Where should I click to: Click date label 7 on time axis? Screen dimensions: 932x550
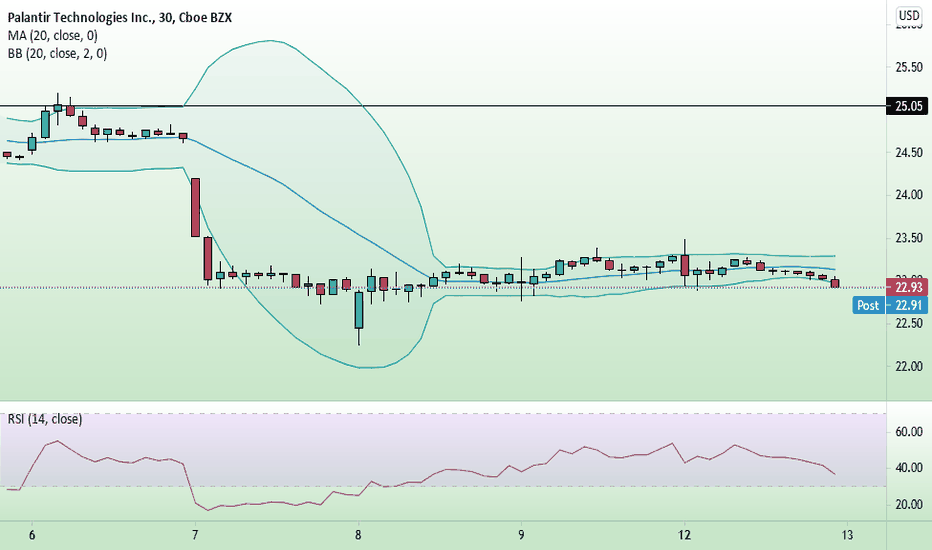coord(195,535)
